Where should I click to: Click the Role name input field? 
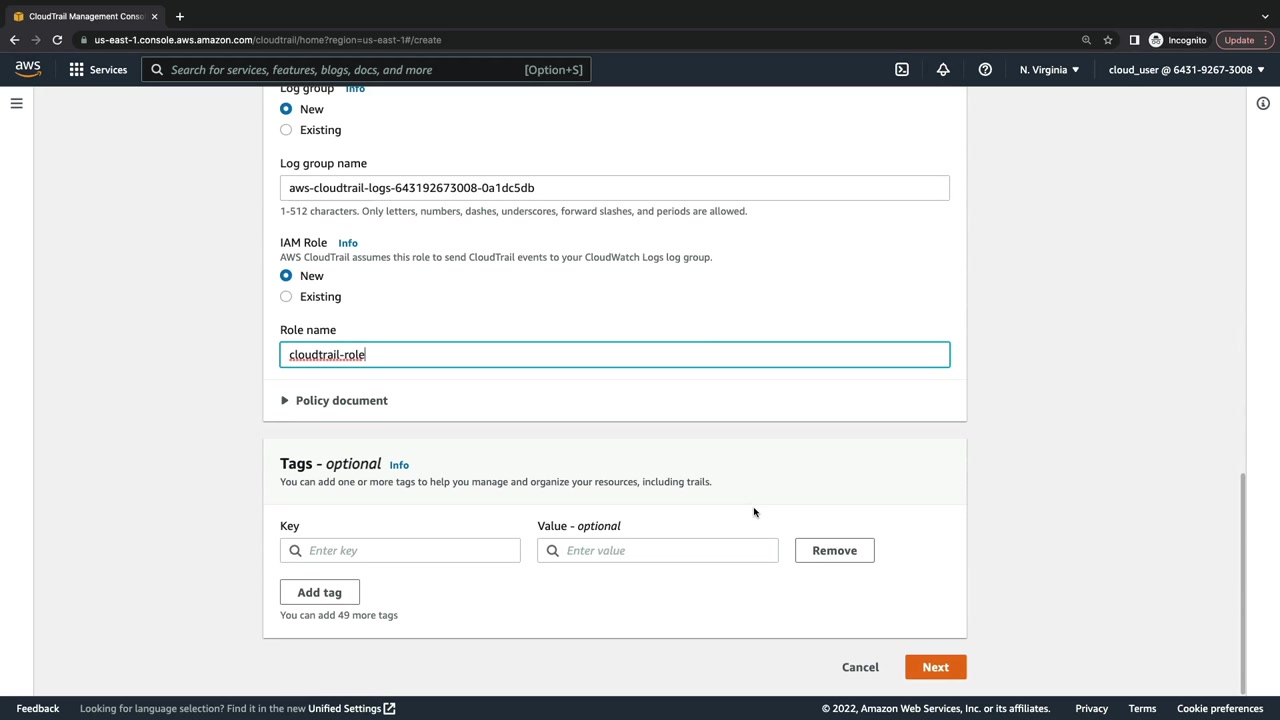[x=615, y=355]
